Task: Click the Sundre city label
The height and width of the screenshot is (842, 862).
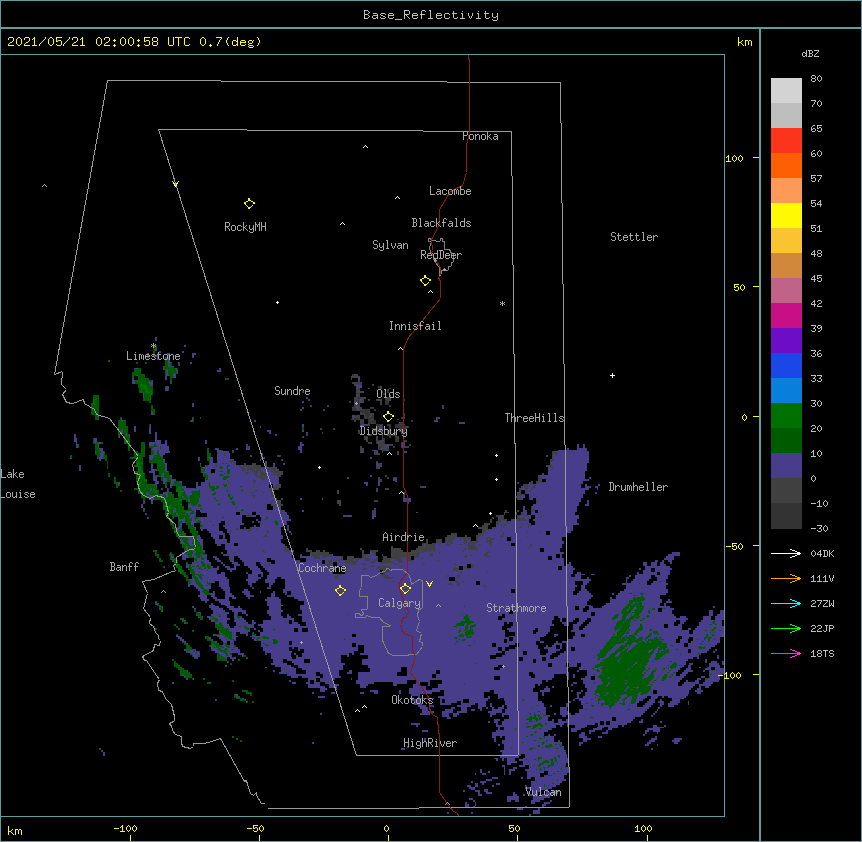Action: 292,391
